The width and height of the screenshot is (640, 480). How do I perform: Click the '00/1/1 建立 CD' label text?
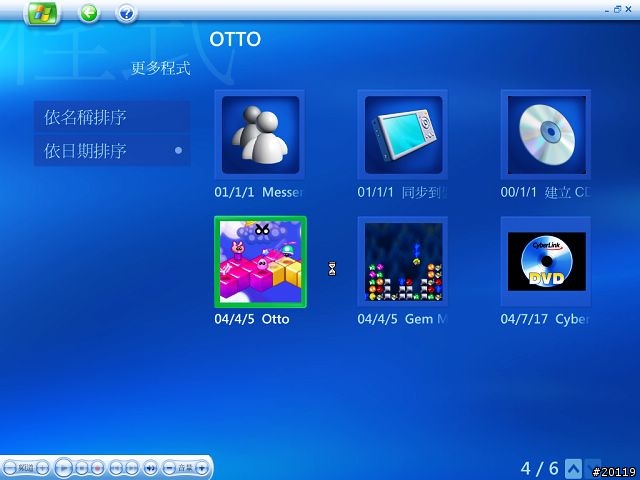click(x=545, y=192)
